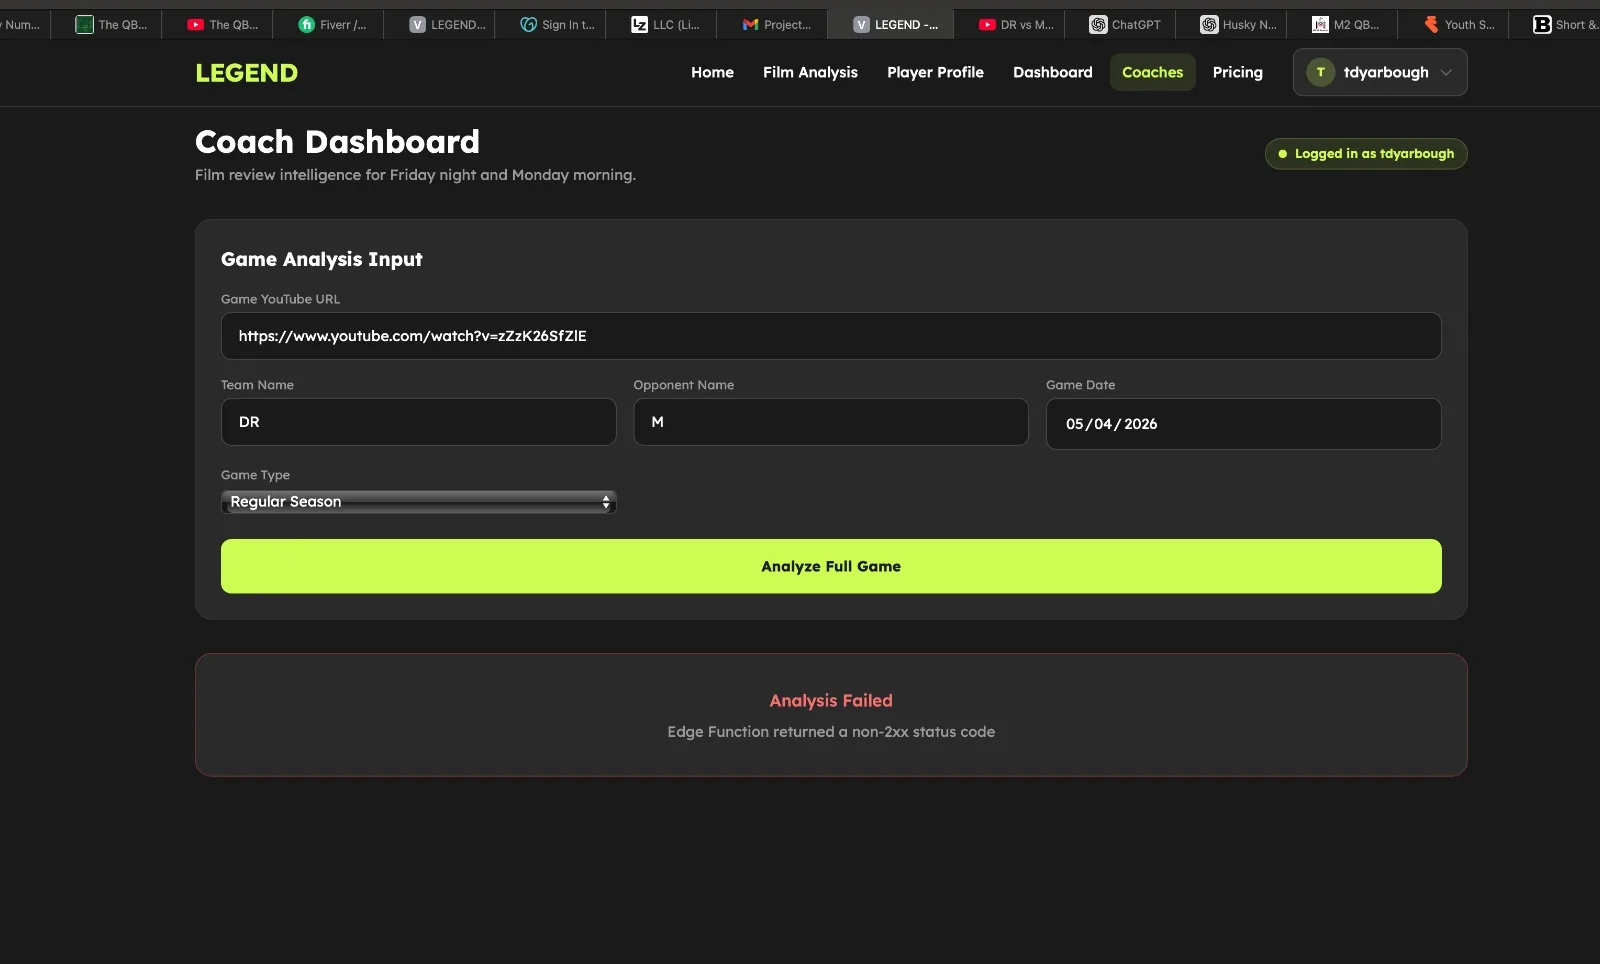
Task: Click the Logged in as tdyarbough badge
Action: pyautogui.click(x=1366, y=154)
